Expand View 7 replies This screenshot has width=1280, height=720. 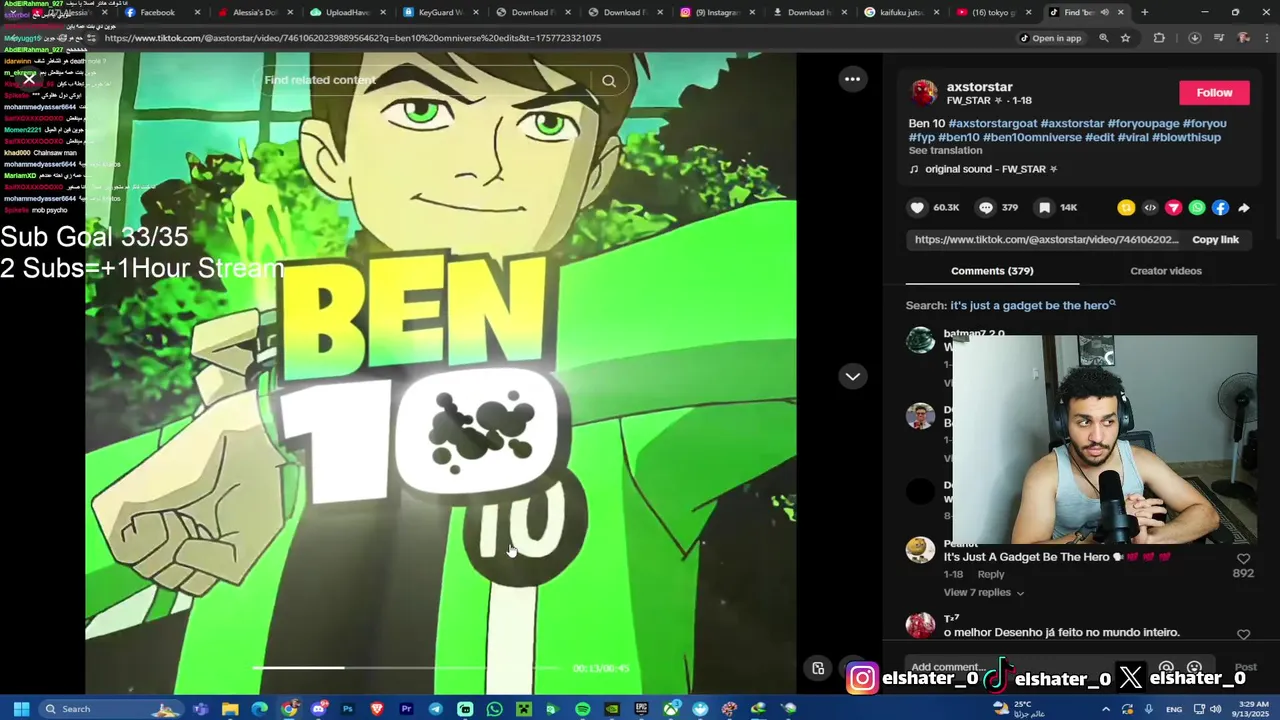(x=984, y=593)
